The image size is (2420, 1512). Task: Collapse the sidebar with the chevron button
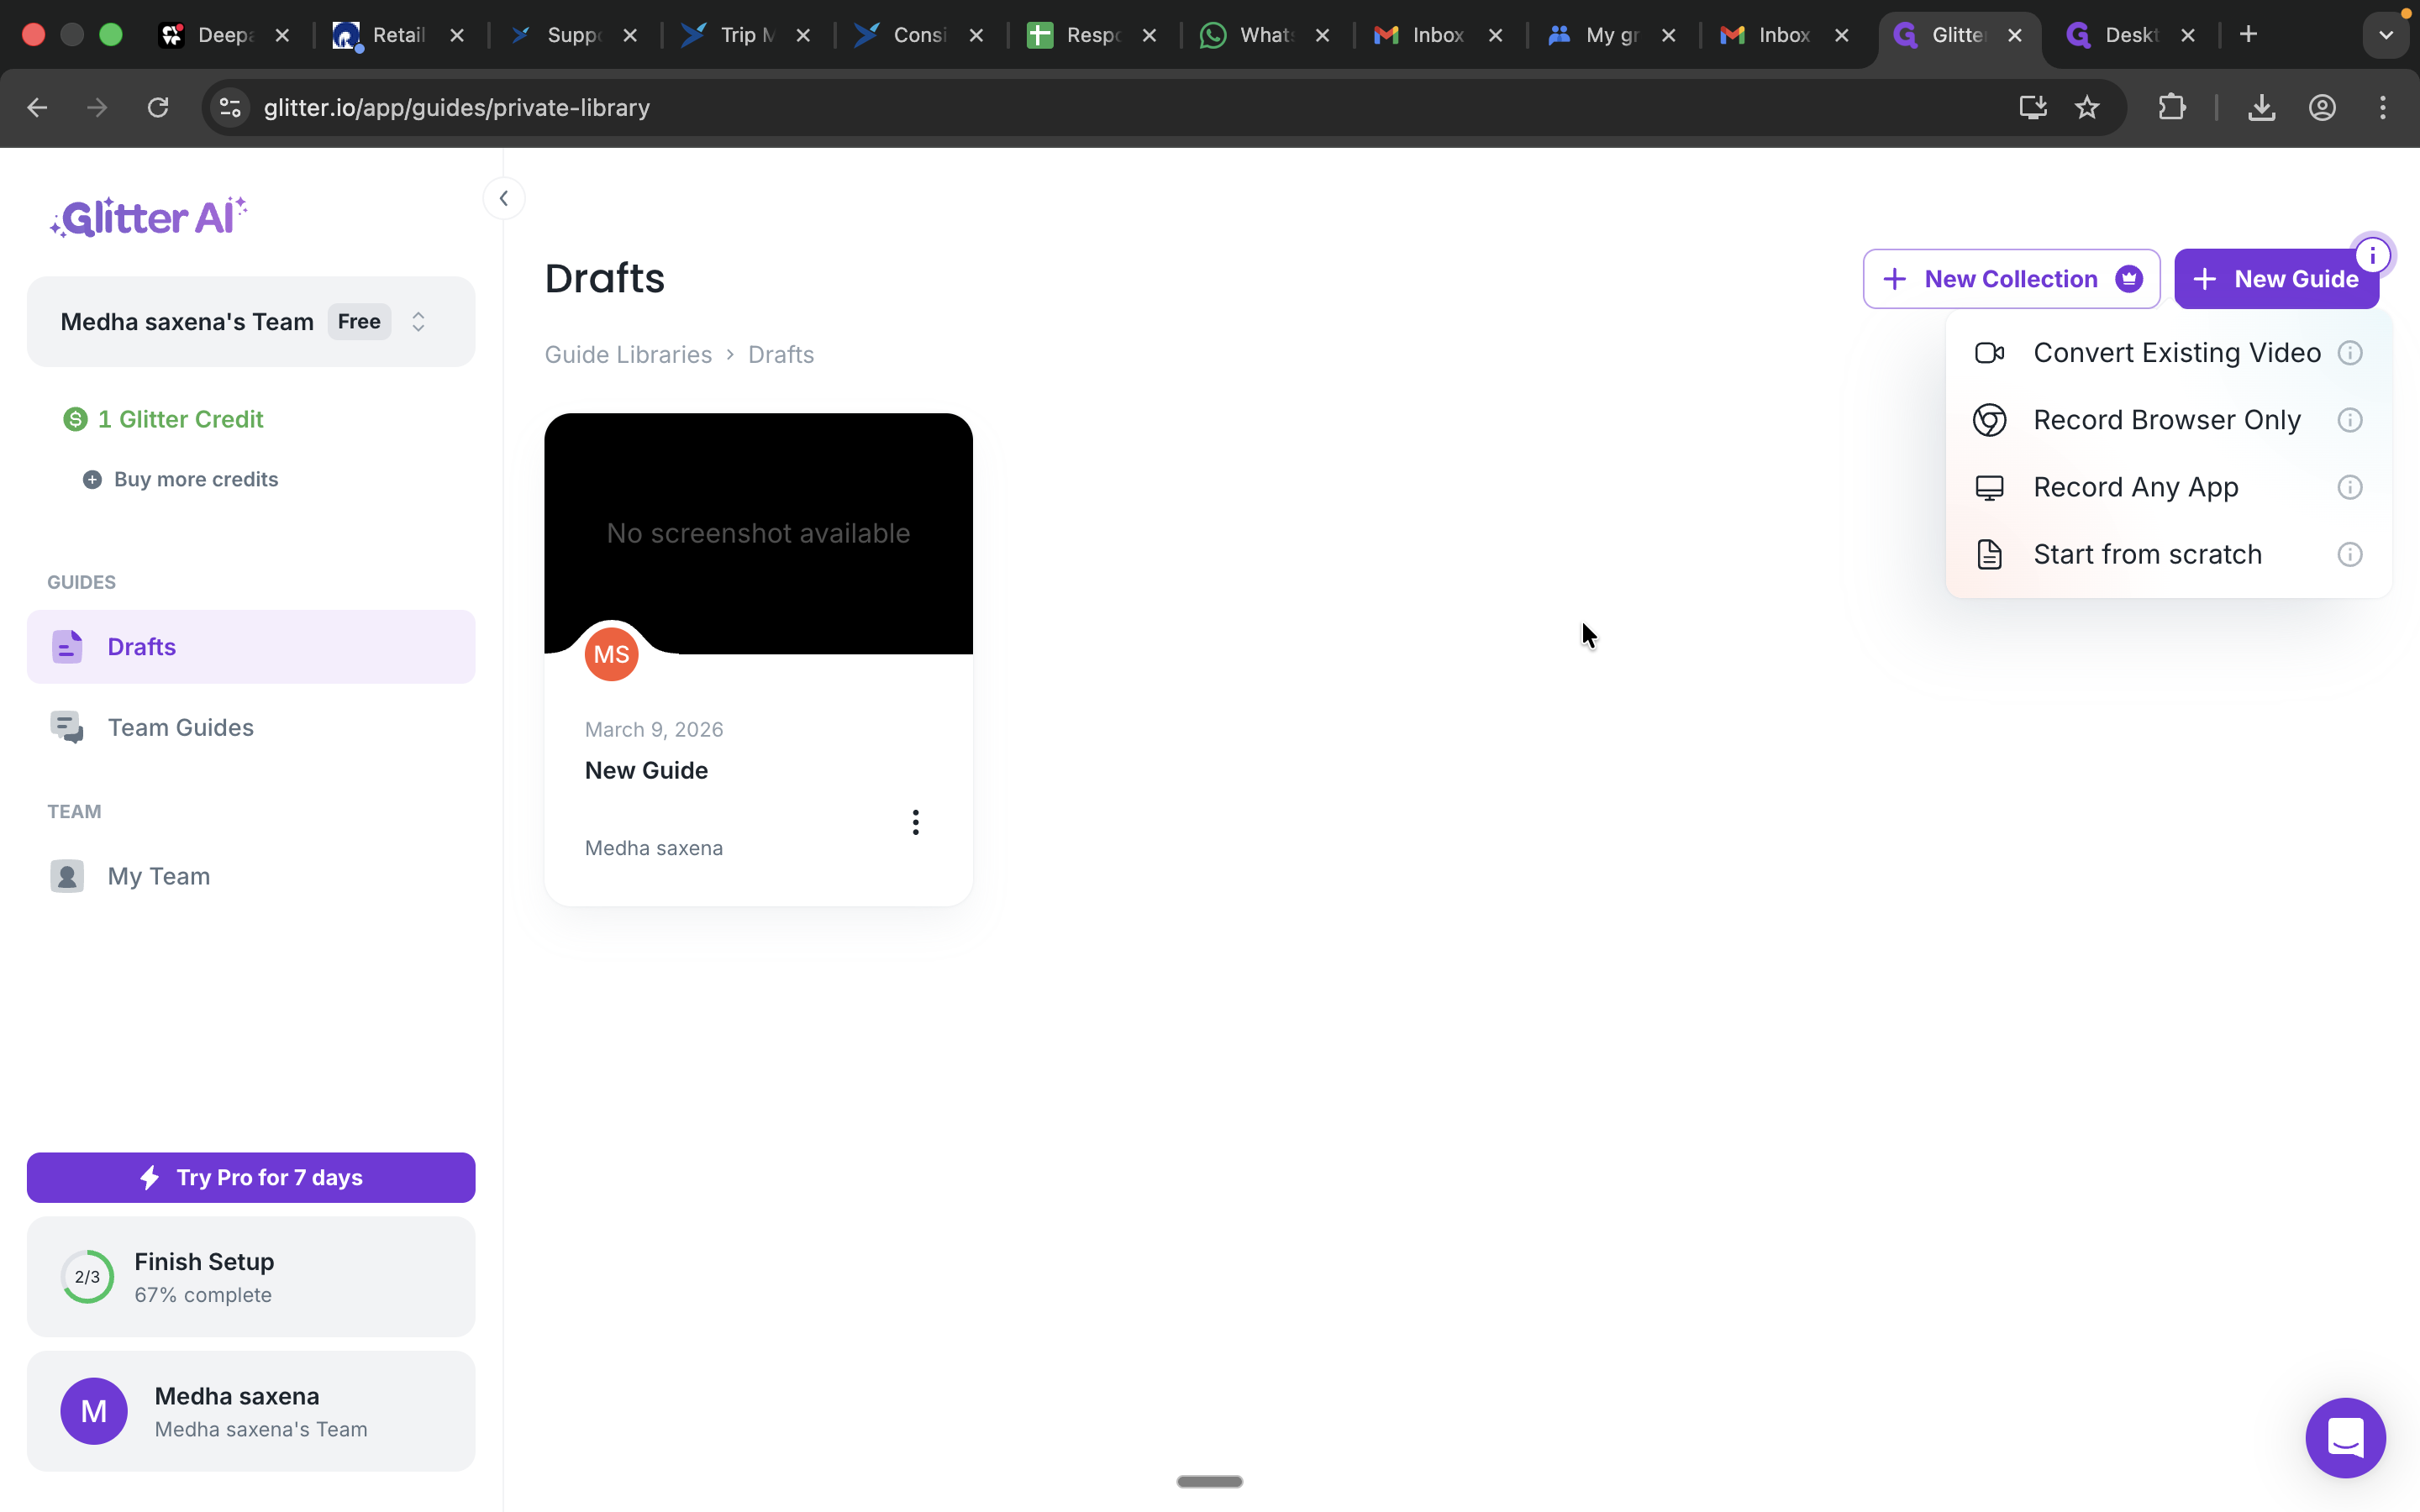(x=504, y=198)
